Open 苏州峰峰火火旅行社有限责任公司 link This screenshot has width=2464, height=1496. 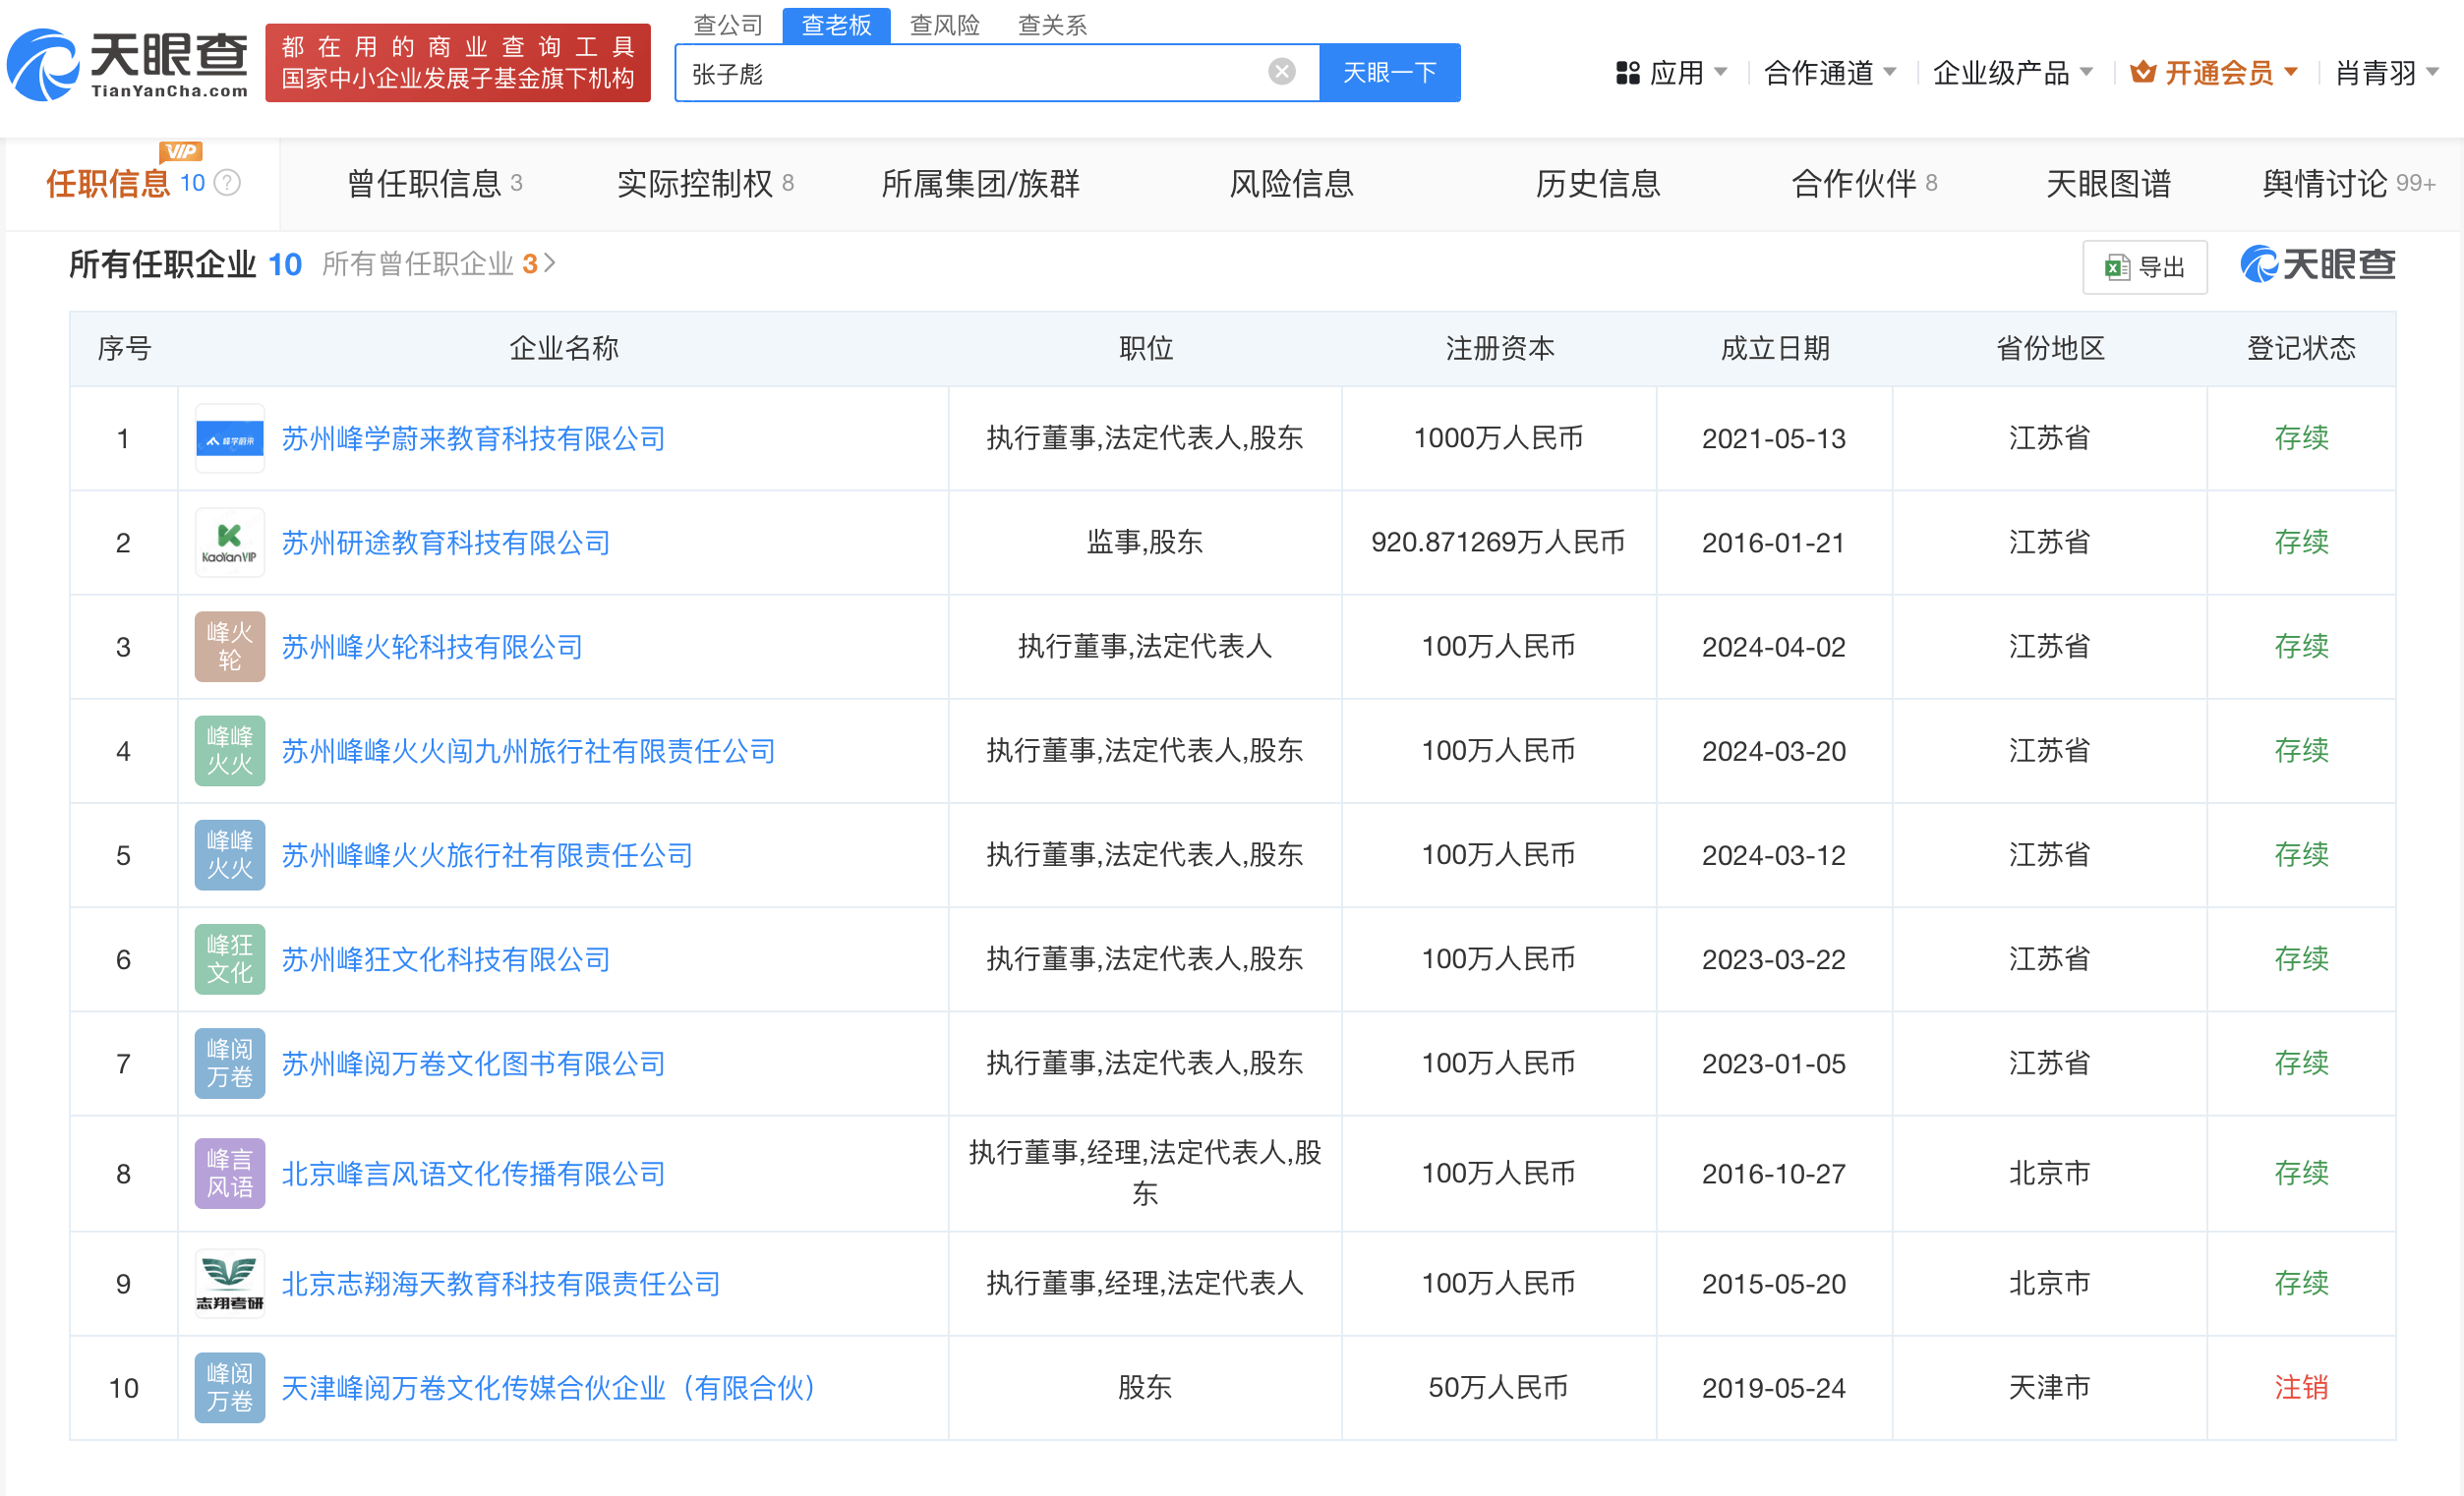(x=487, y=854)
